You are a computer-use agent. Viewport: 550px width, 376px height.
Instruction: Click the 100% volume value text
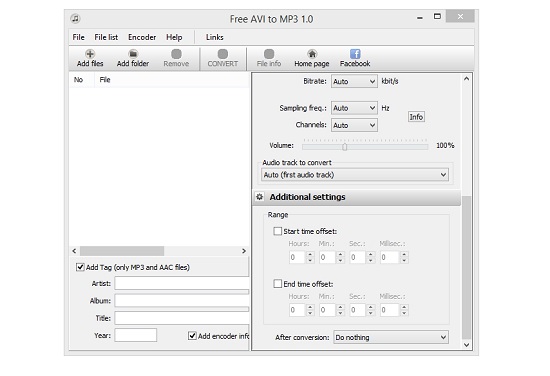click(x=445, y=145)
